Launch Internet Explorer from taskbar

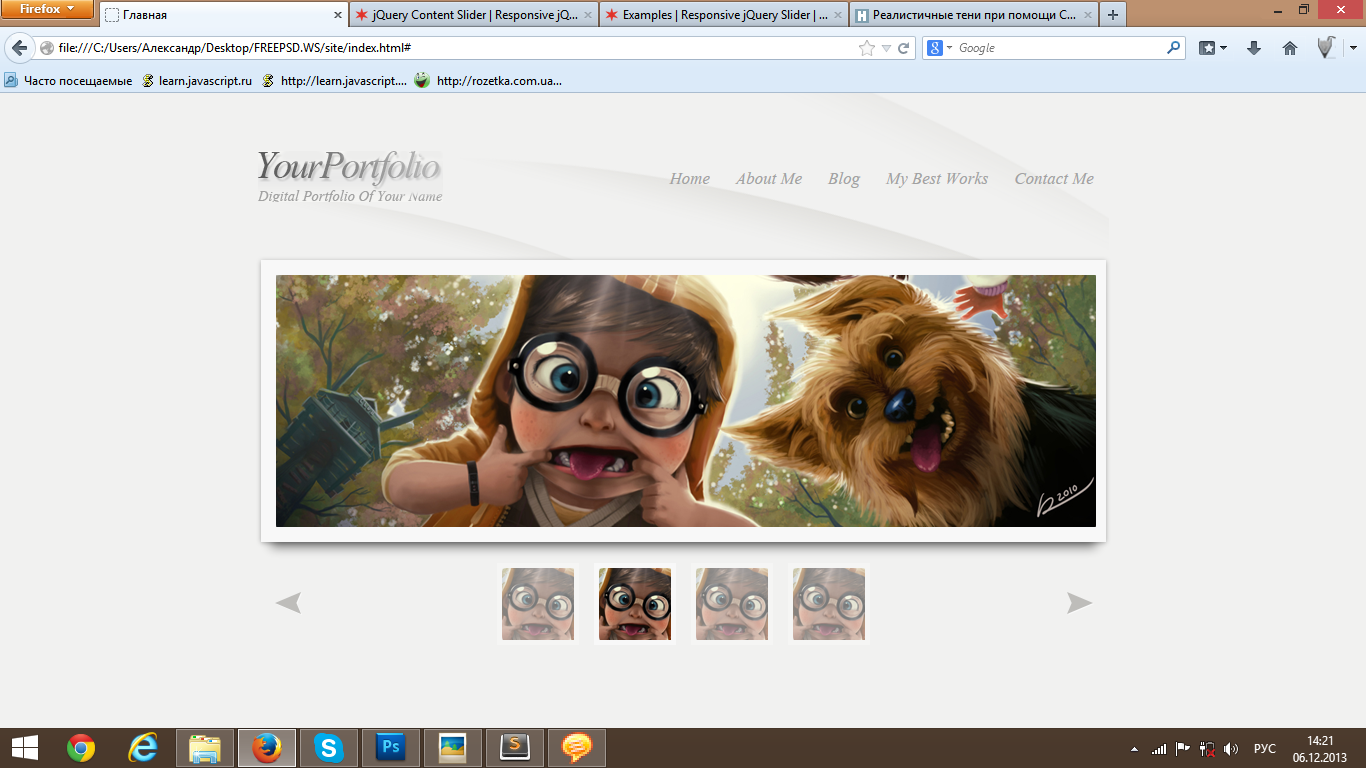point(143,748)
